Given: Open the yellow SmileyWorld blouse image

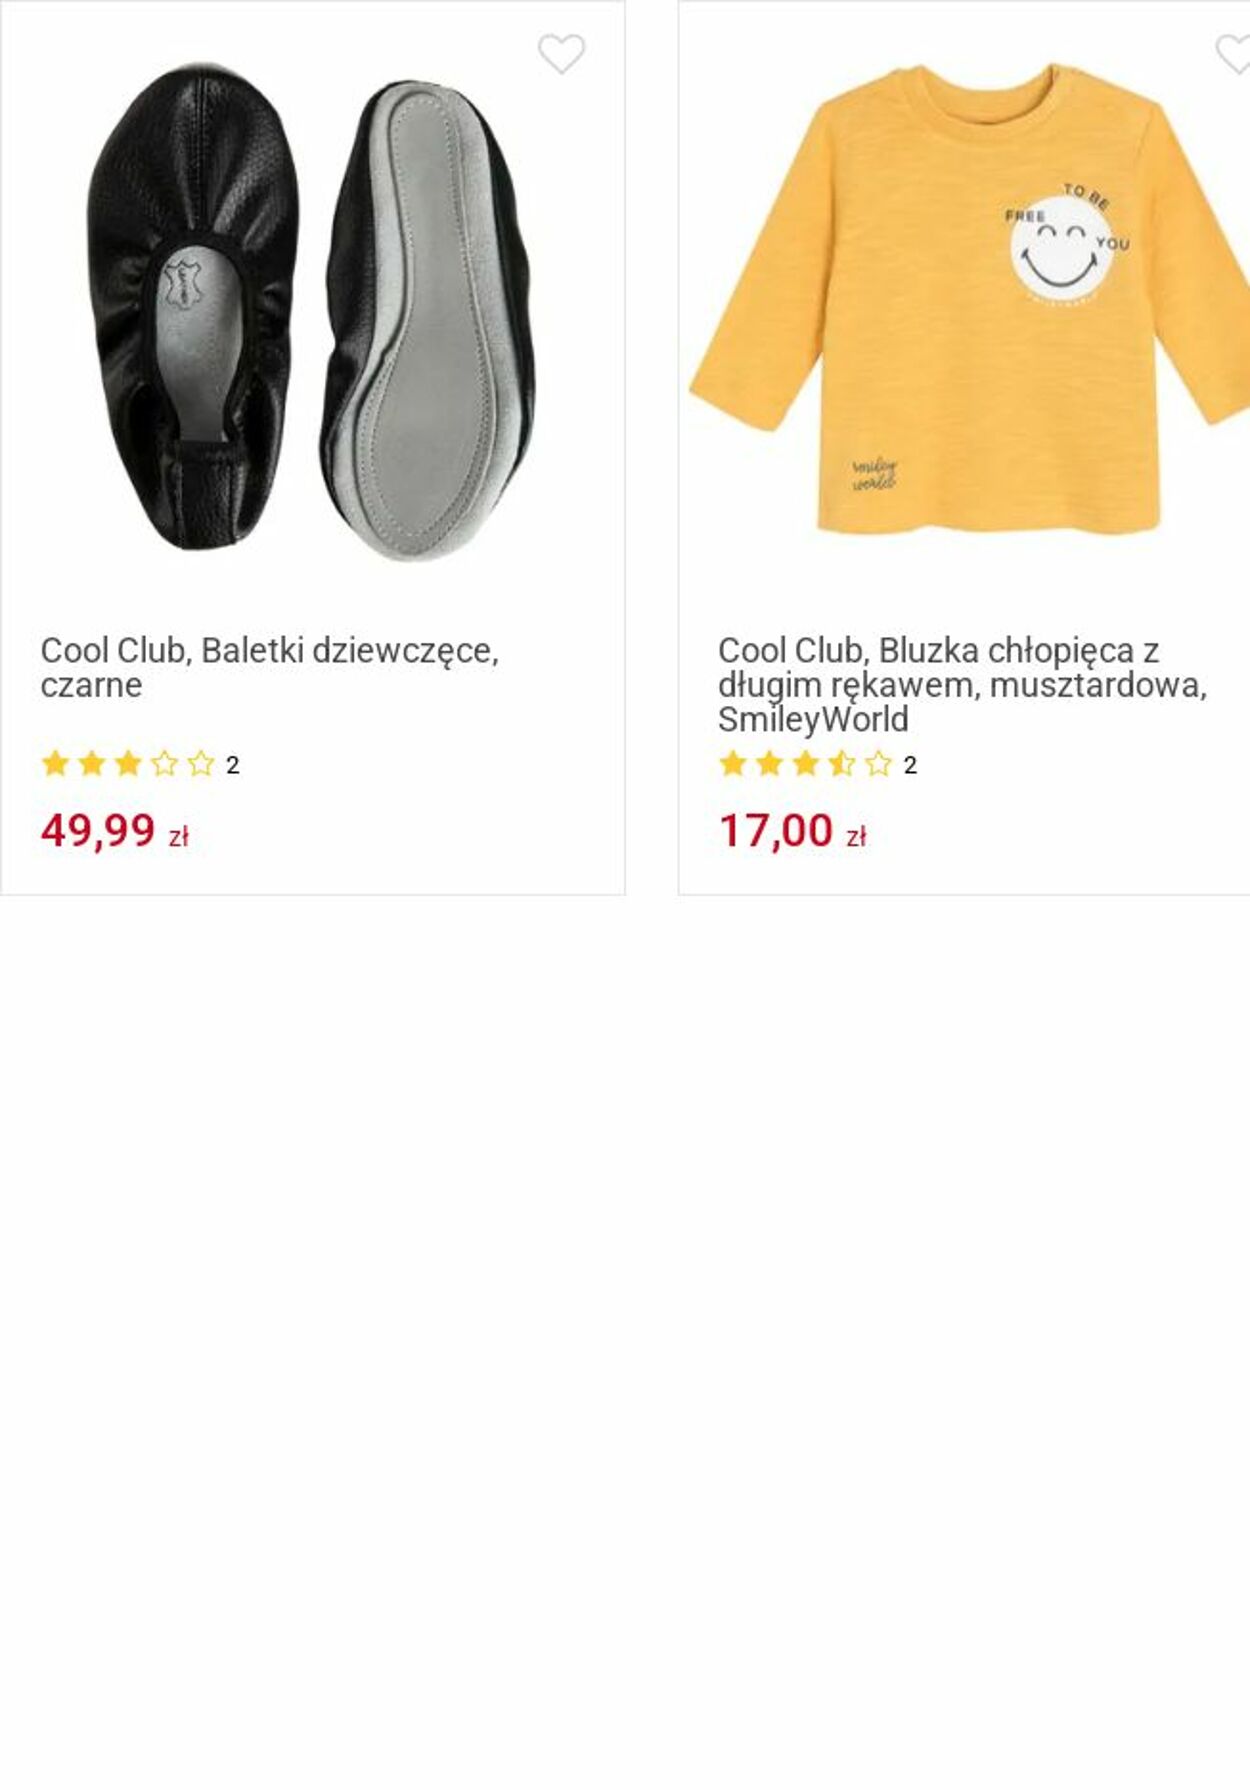Looking at the screenshot, I should pyautogui.click(x=968, y=300).
